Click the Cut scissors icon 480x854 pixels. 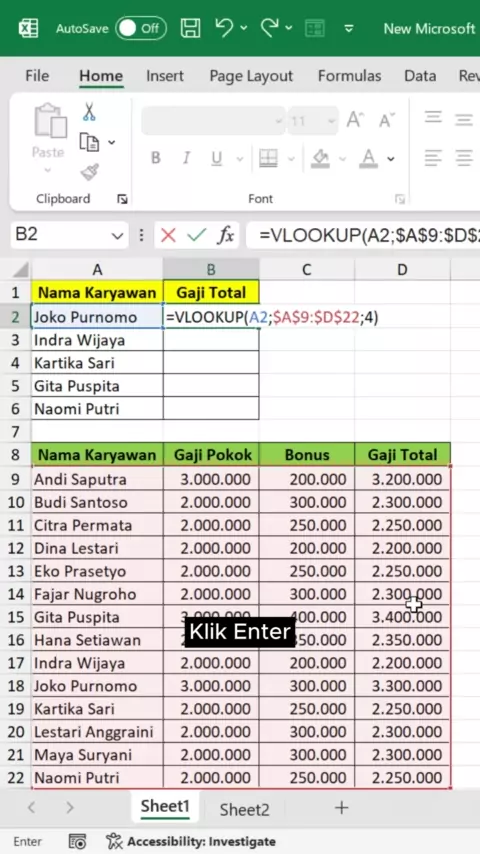click(x=89, y=112)
